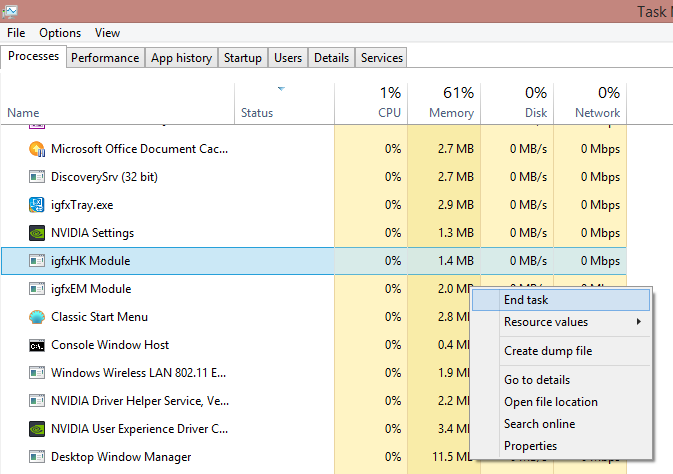Select the Microsoft Office Document Cac... row
673x474 pixels.
(x=314, y=149)
